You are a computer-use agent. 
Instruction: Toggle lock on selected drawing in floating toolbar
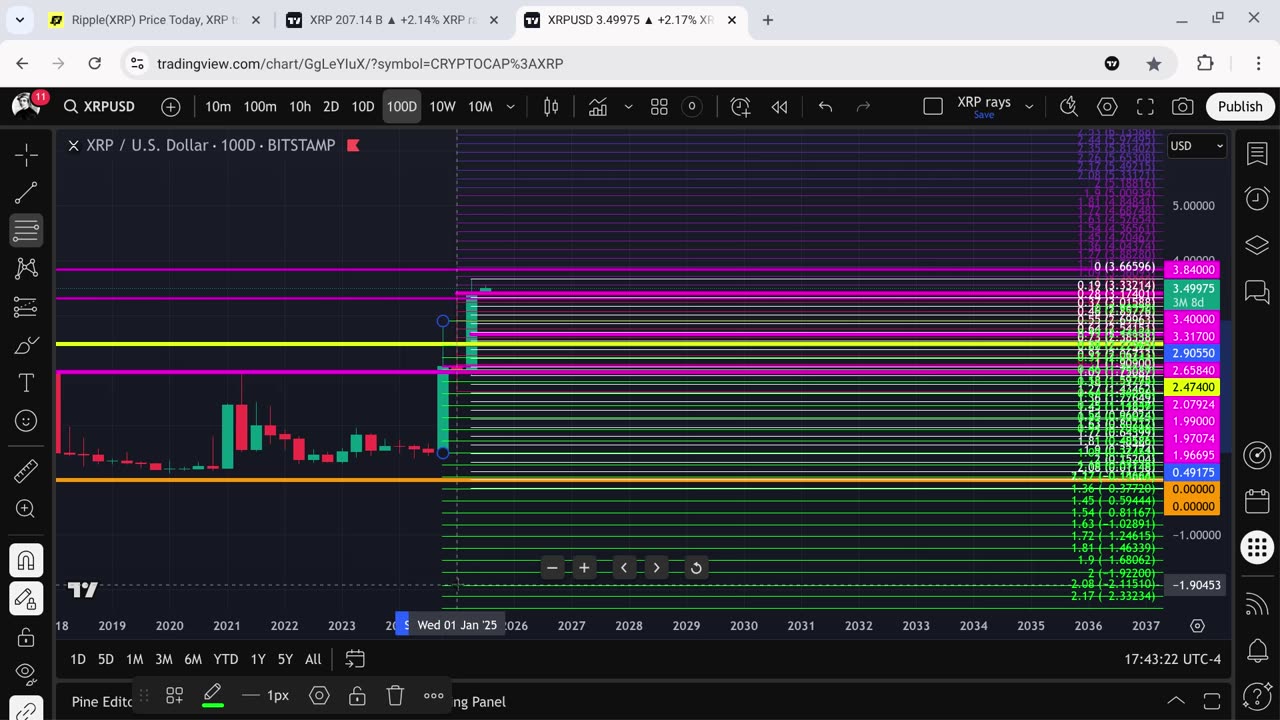point(357,695)
